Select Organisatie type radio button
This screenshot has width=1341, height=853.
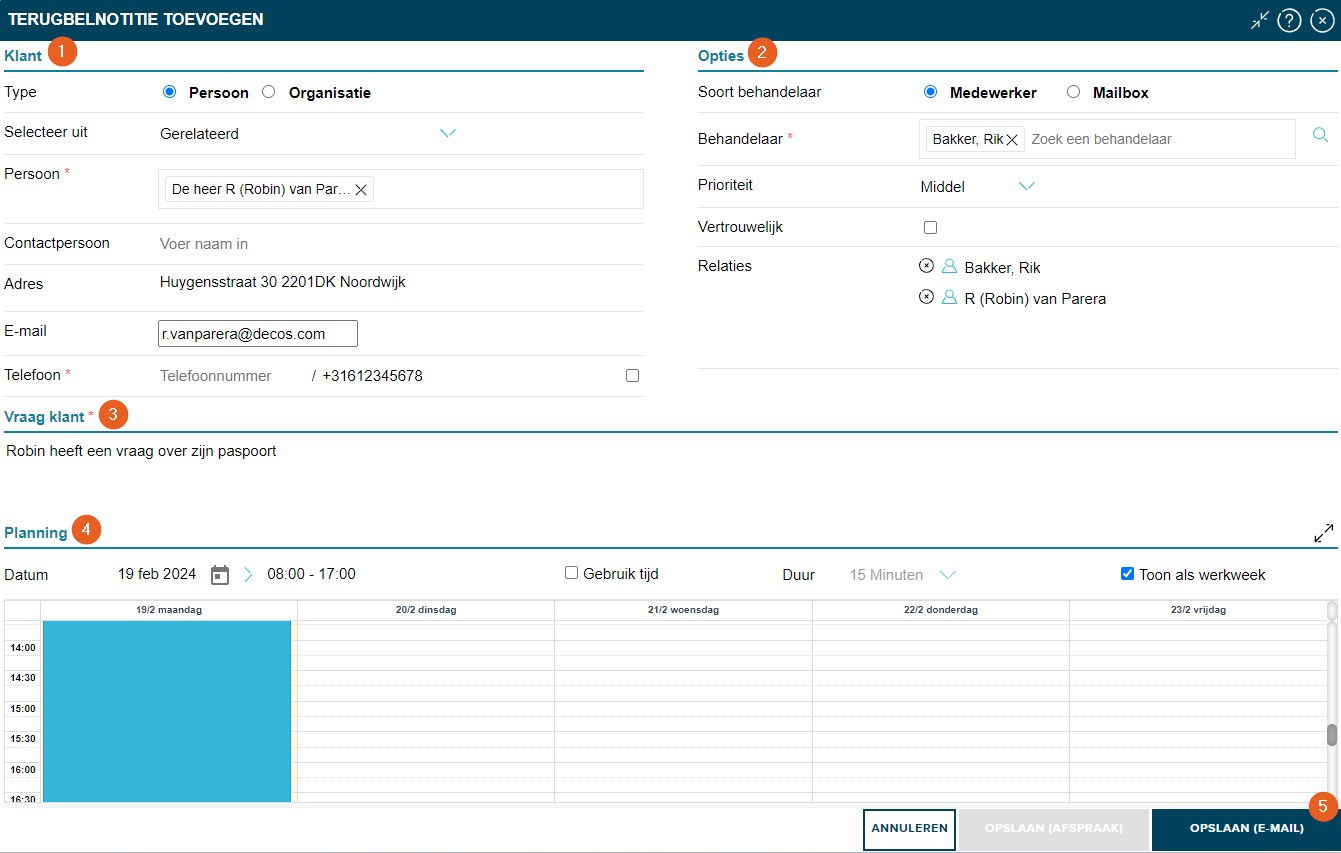pyautogui.click(x=268, y=92)
